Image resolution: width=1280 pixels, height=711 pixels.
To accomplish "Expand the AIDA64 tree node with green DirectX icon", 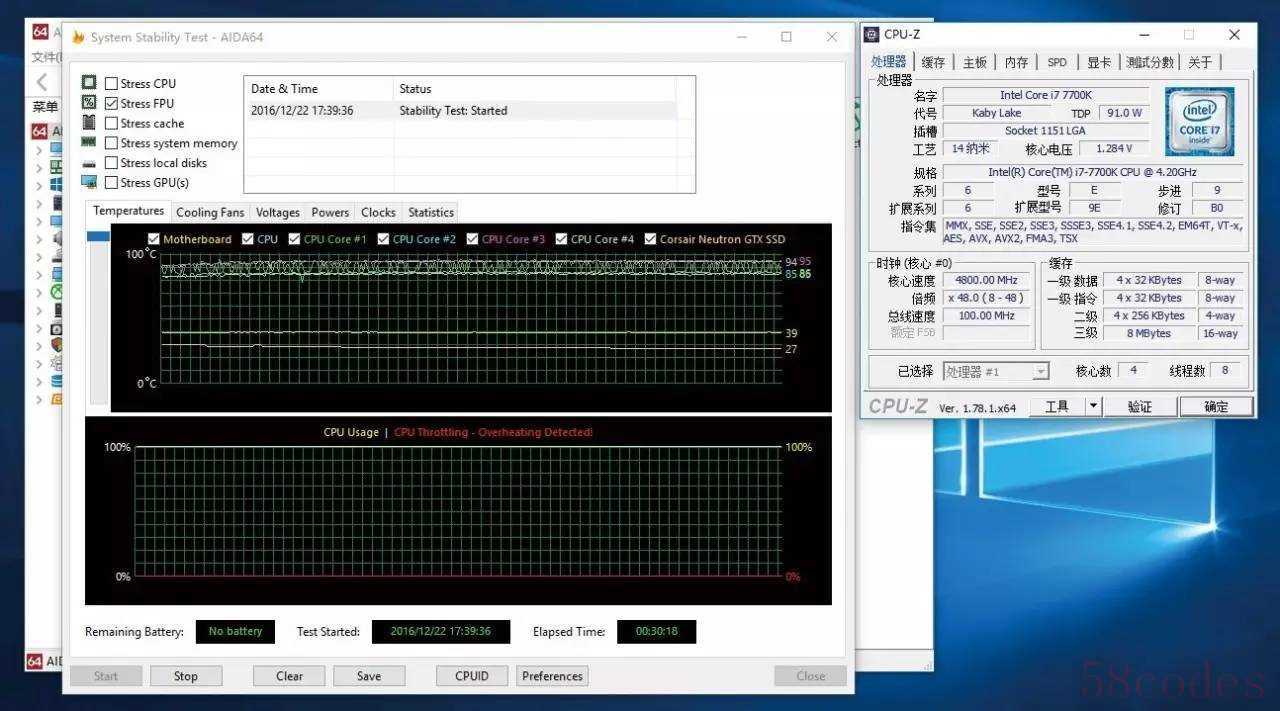I will tap(39, 292).
